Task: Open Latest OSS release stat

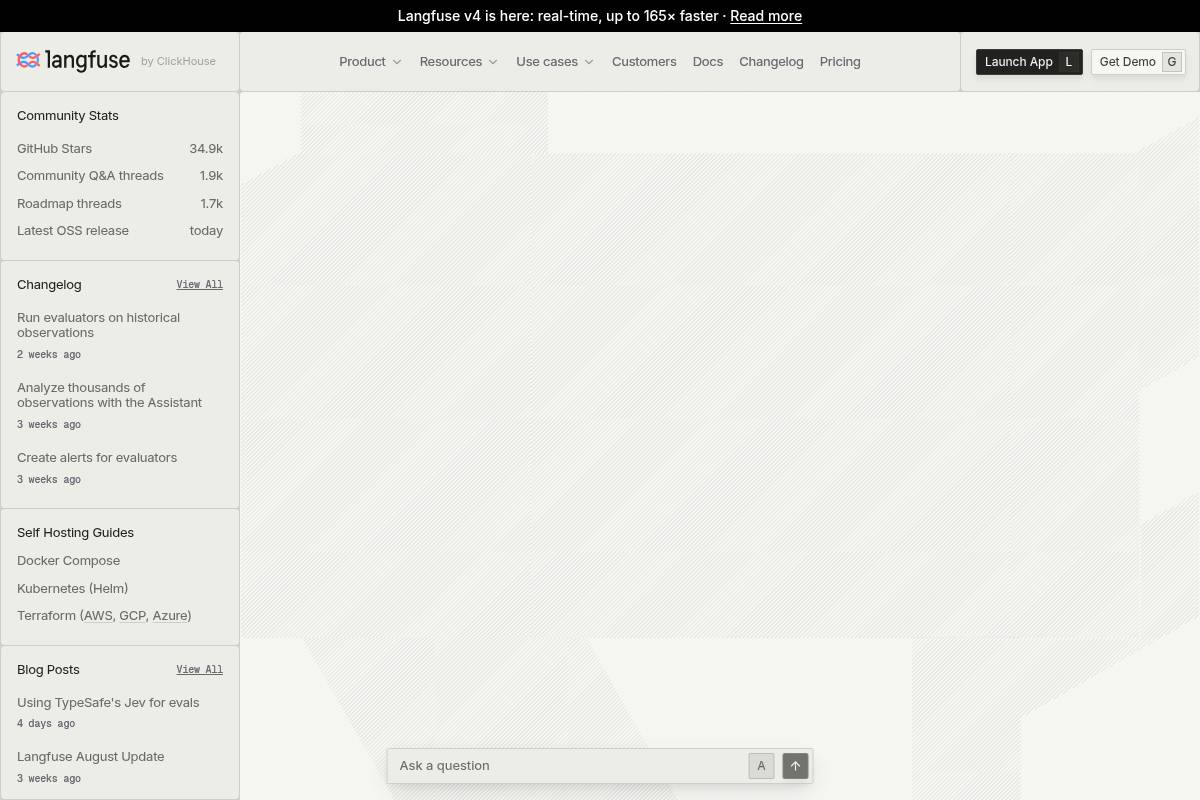Action: click(x=120, y=231)
